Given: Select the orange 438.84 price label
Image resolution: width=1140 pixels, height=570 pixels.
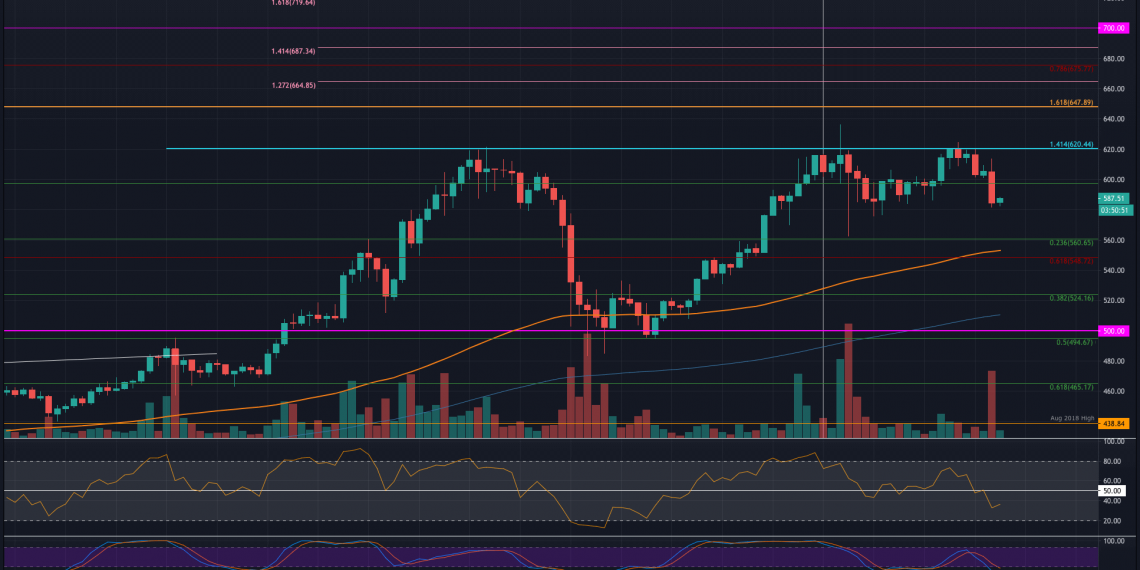Looking at the screenshot, I should pyautogui.click(x=1113, y=424).
